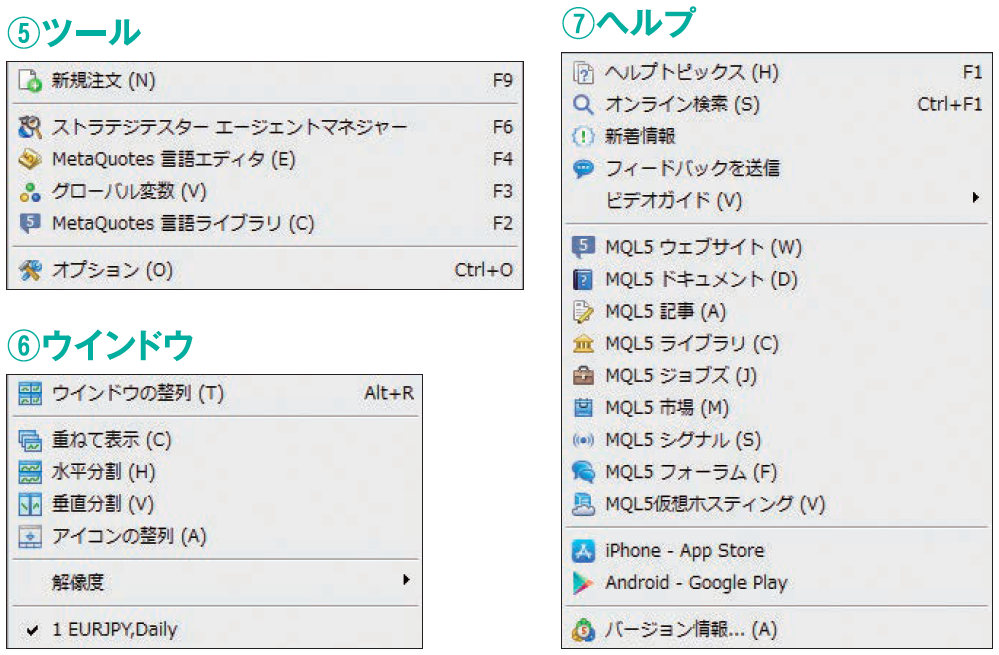Choose アイコンの整列 (A) menu entry

click(x=217, y=536)
